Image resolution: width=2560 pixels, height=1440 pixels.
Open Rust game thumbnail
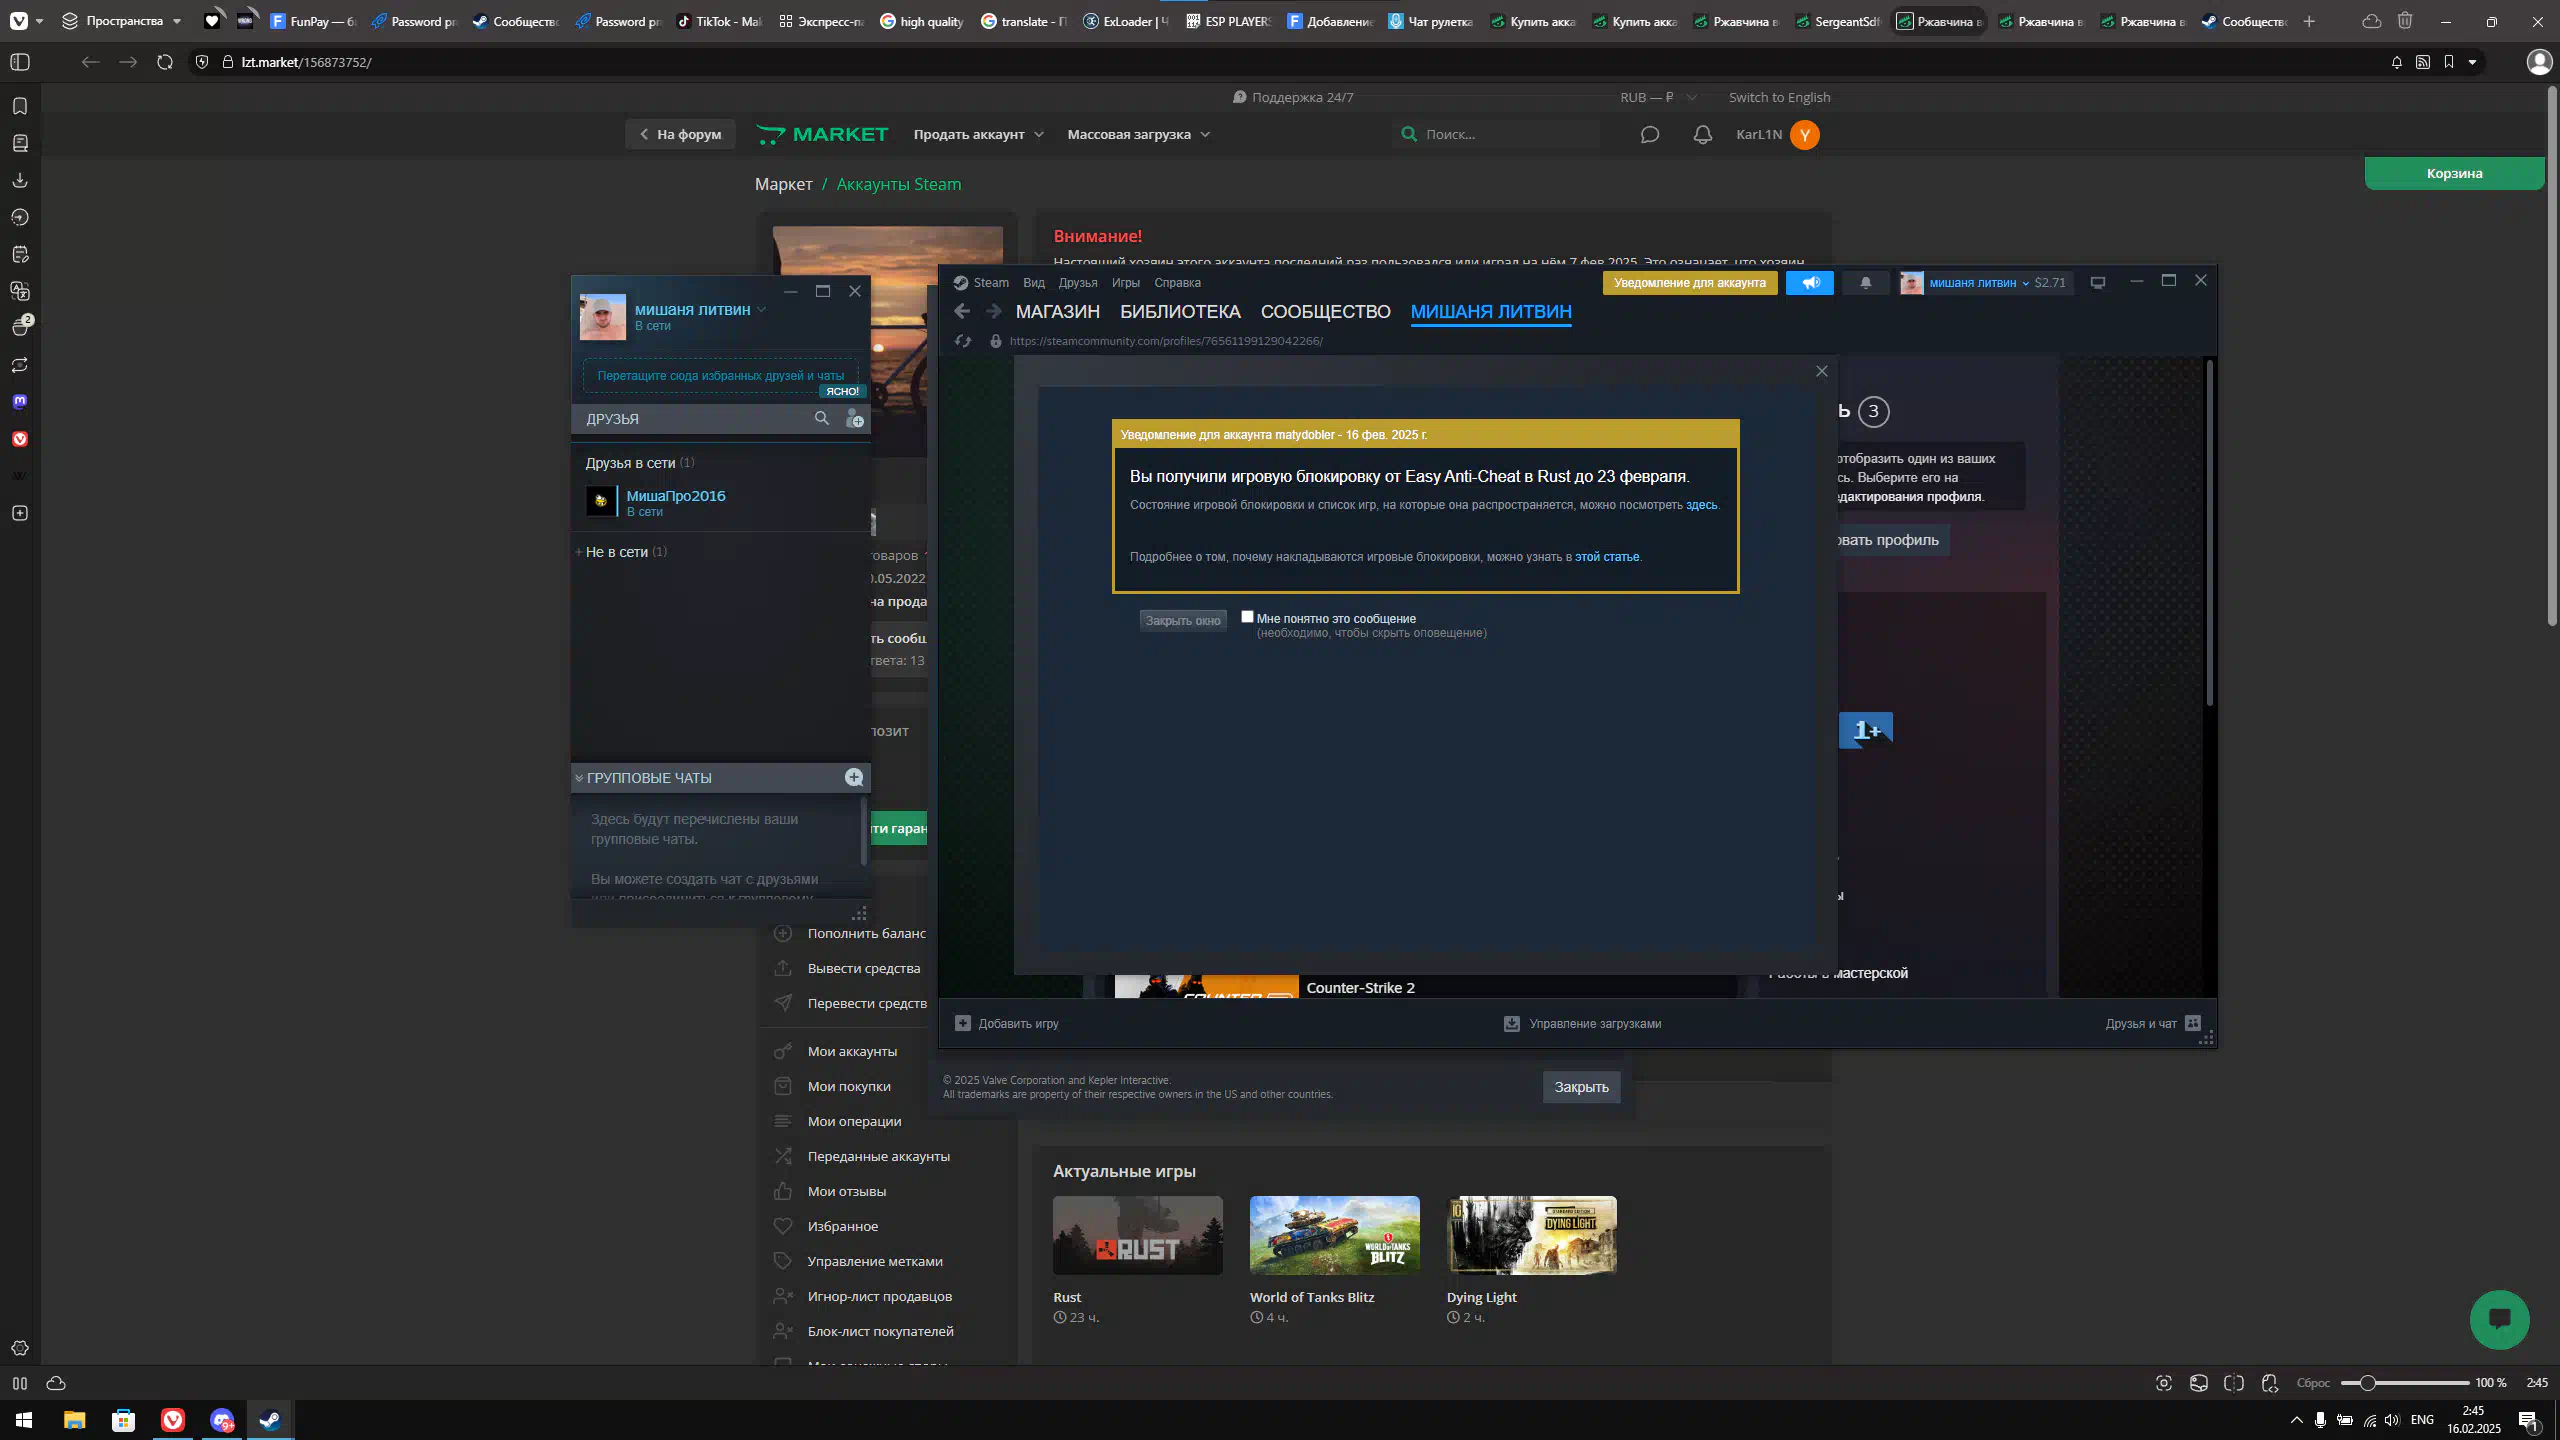click(1138, 1235)
